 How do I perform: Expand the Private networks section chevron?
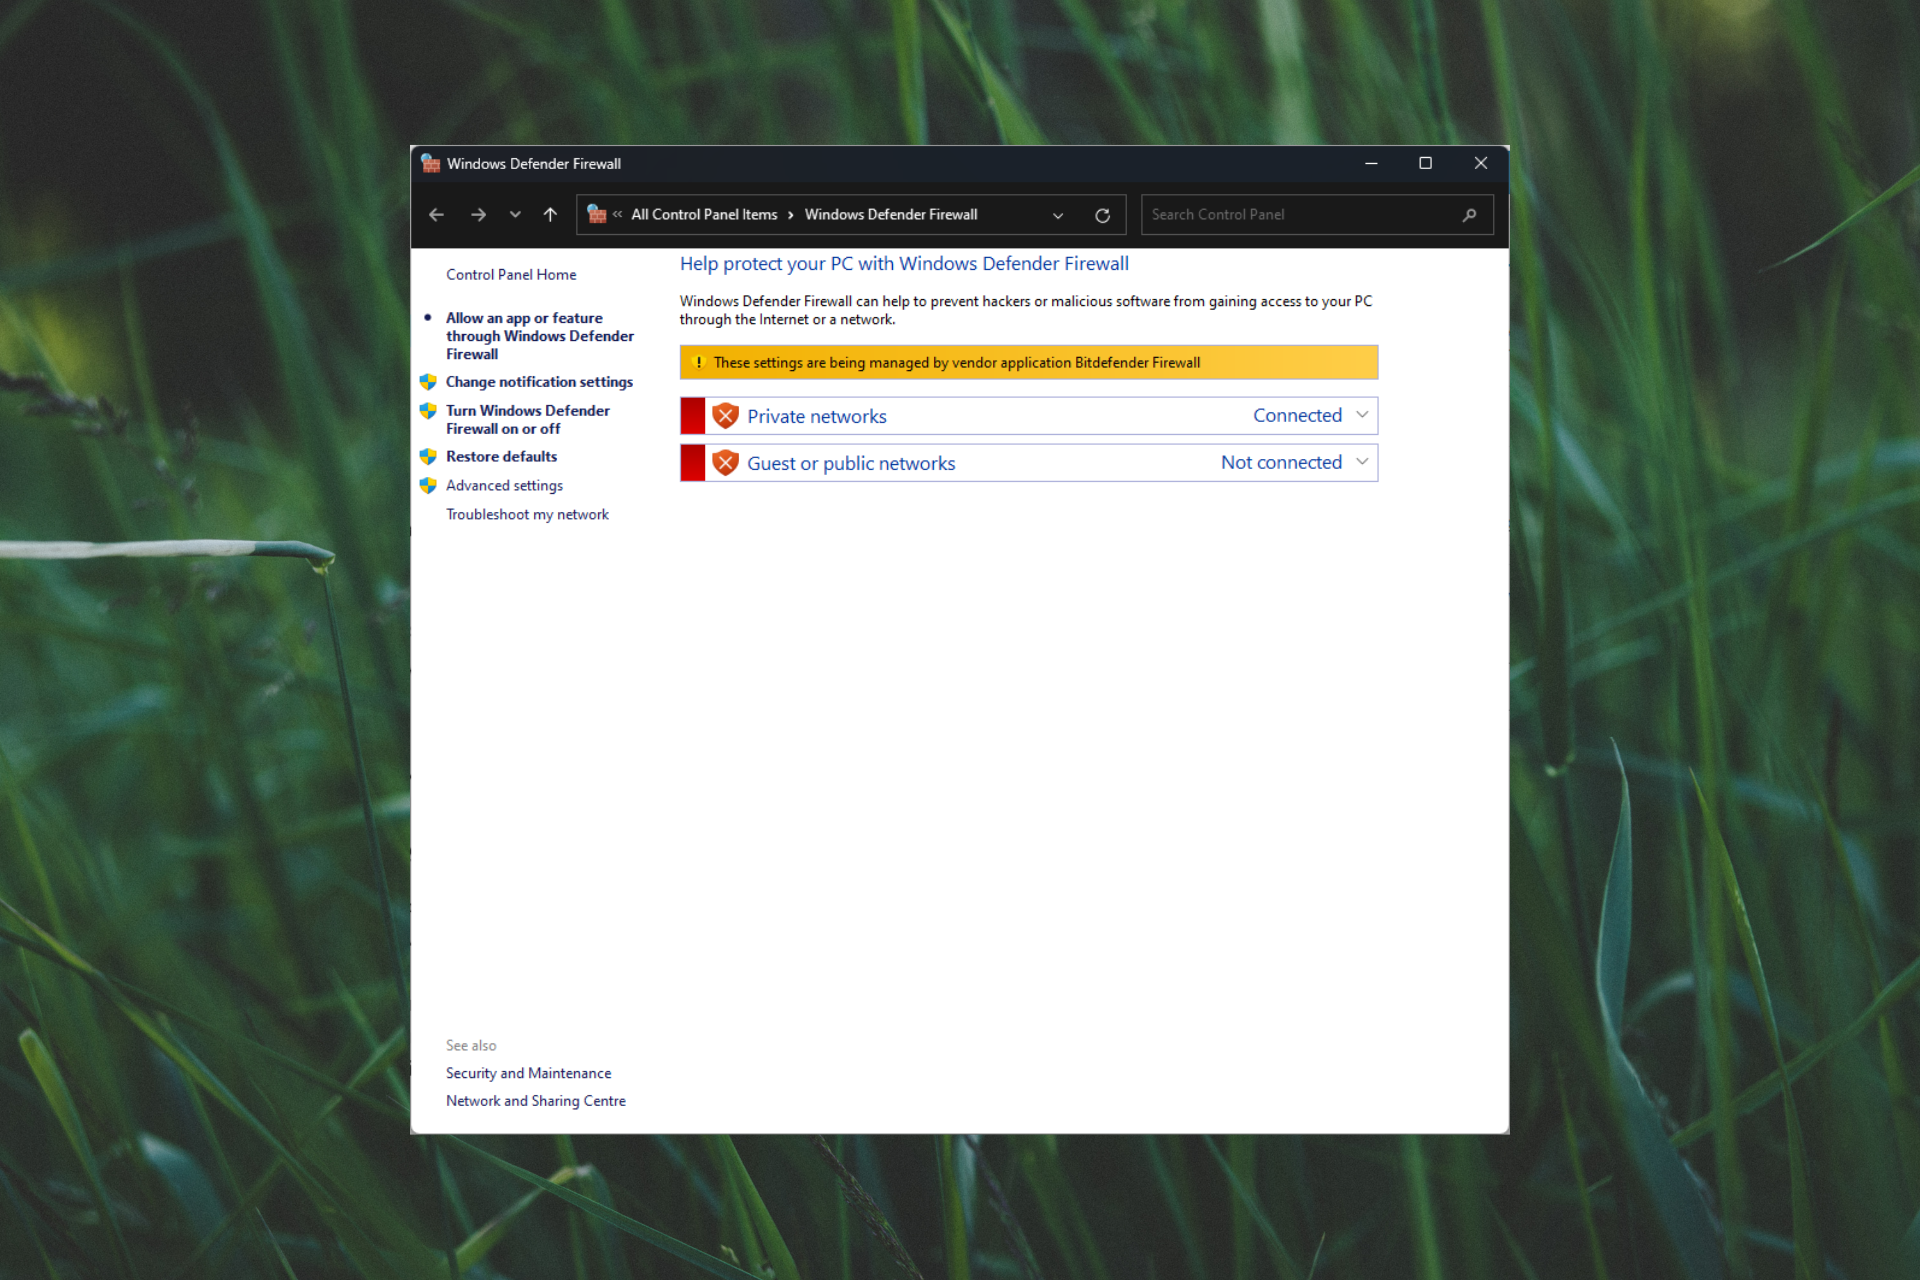(x=1362, y=415)
